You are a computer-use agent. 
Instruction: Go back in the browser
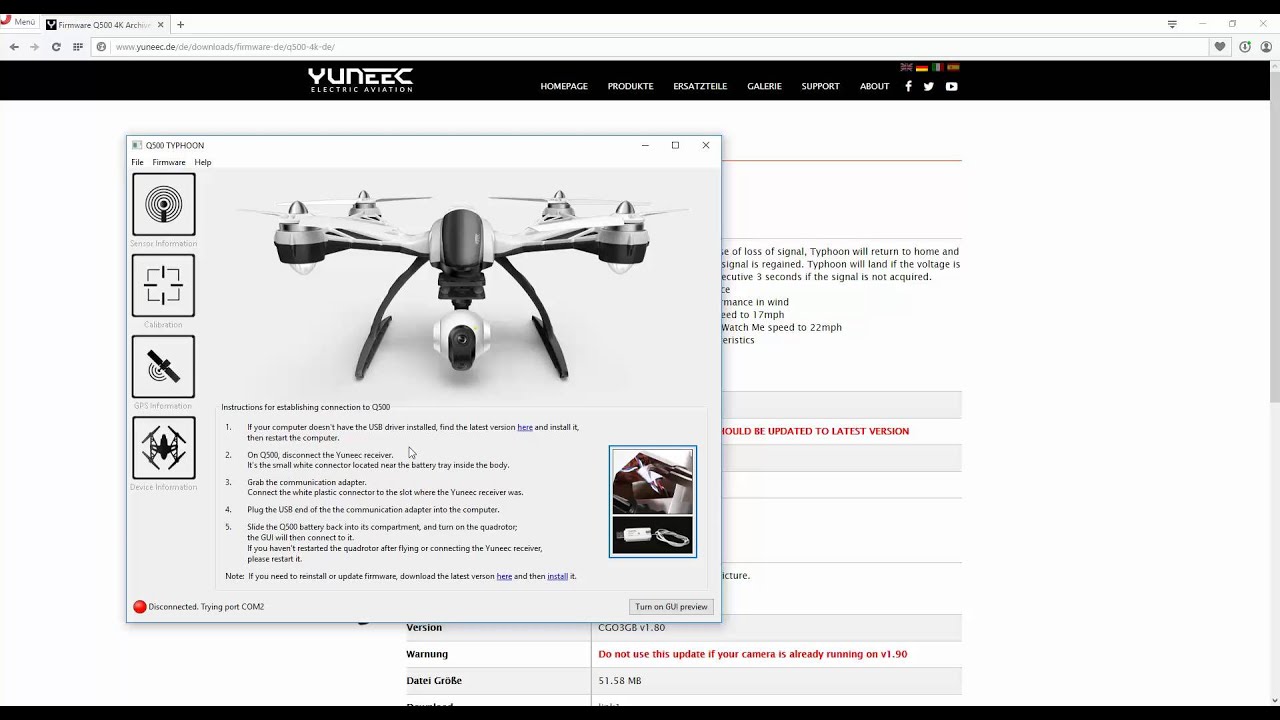click(x=14, y=47)
